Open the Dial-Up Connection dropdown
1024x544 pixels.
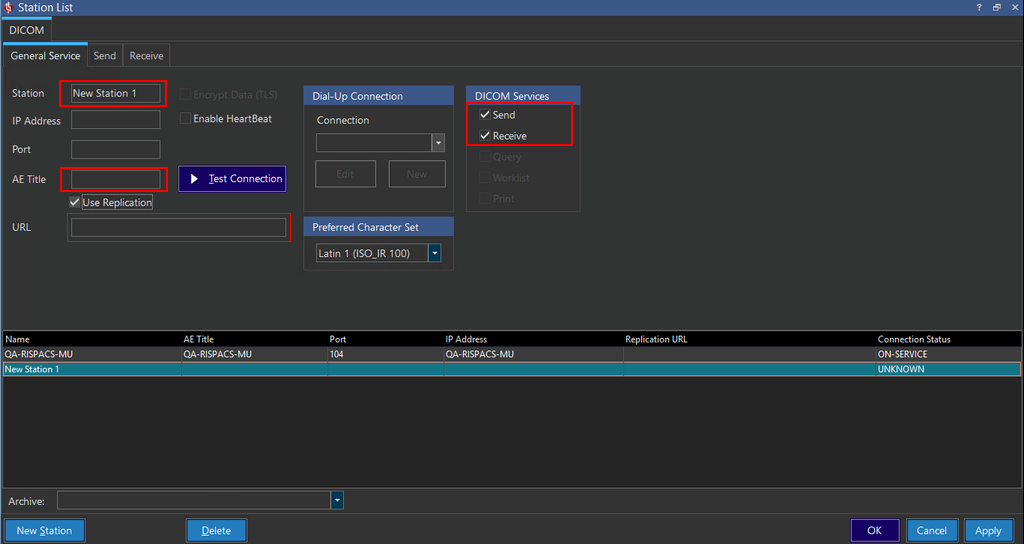coord(437,144)
